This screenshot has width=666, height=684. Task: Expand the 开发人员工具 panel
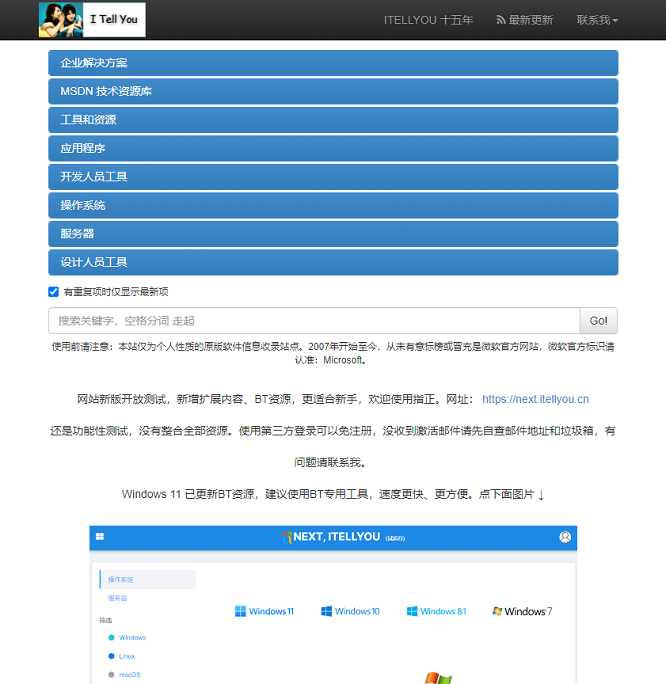click(333, 177)
